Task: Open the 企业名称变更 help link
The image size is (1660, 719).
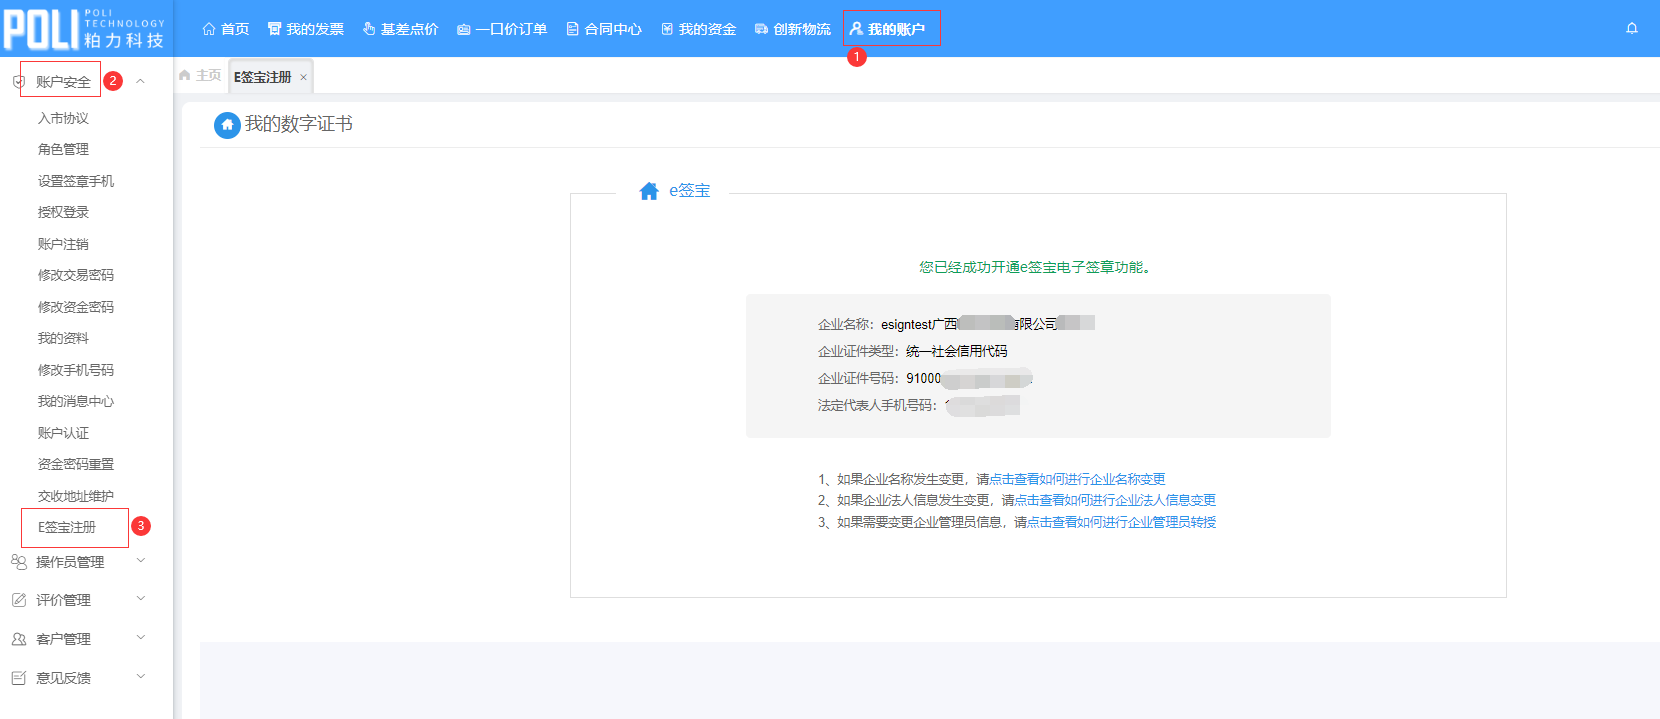Action: (1077, 479)
